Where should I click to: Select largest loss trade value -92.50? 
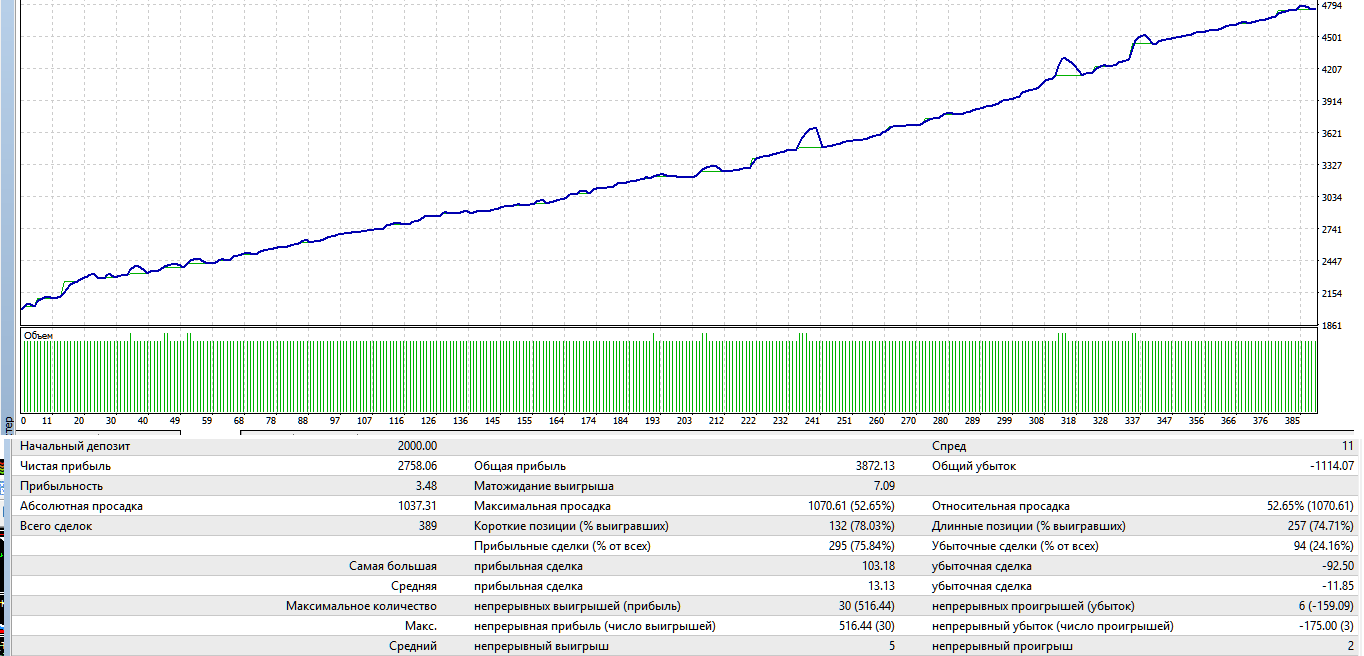(x=1336, y=566)
